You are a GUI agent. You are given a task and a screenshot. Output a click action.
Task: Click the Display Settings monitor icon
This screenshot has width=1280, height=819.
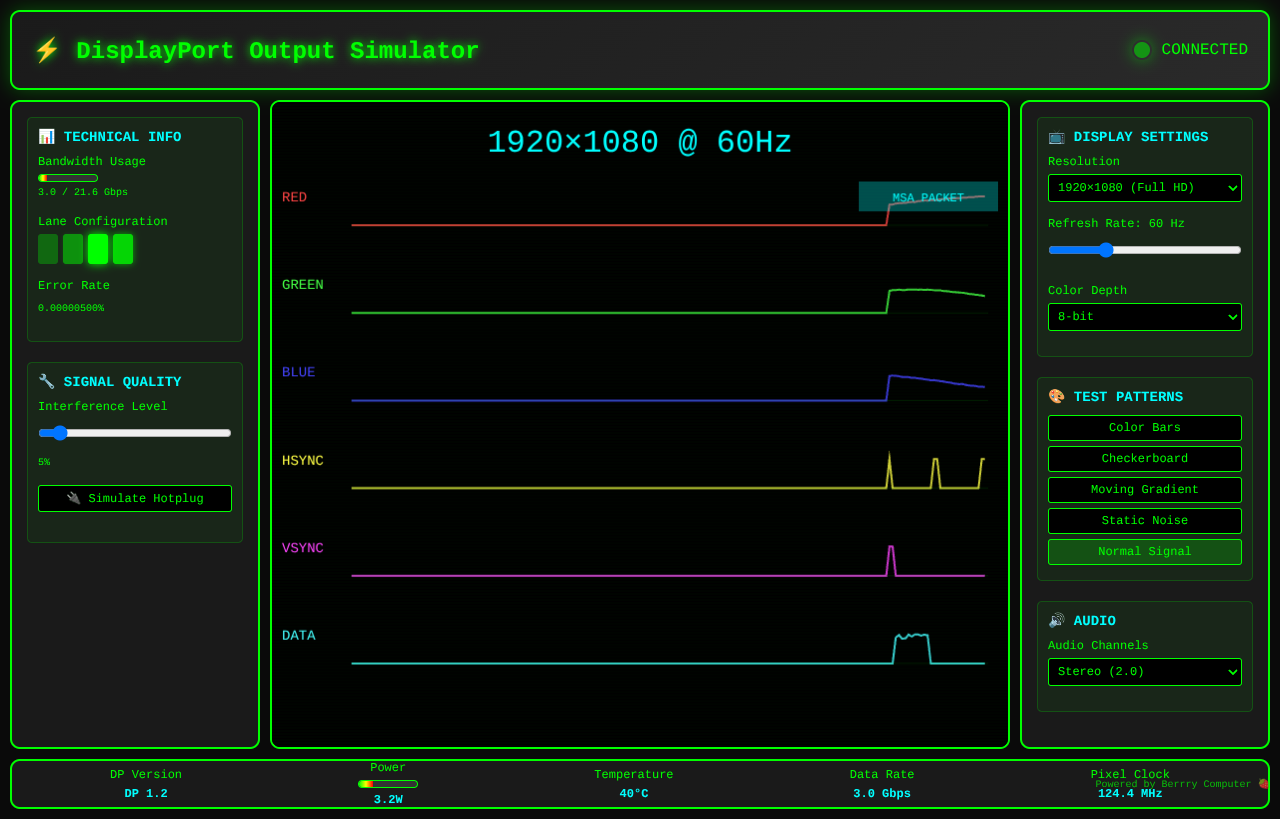click(x=1056, y=136)
